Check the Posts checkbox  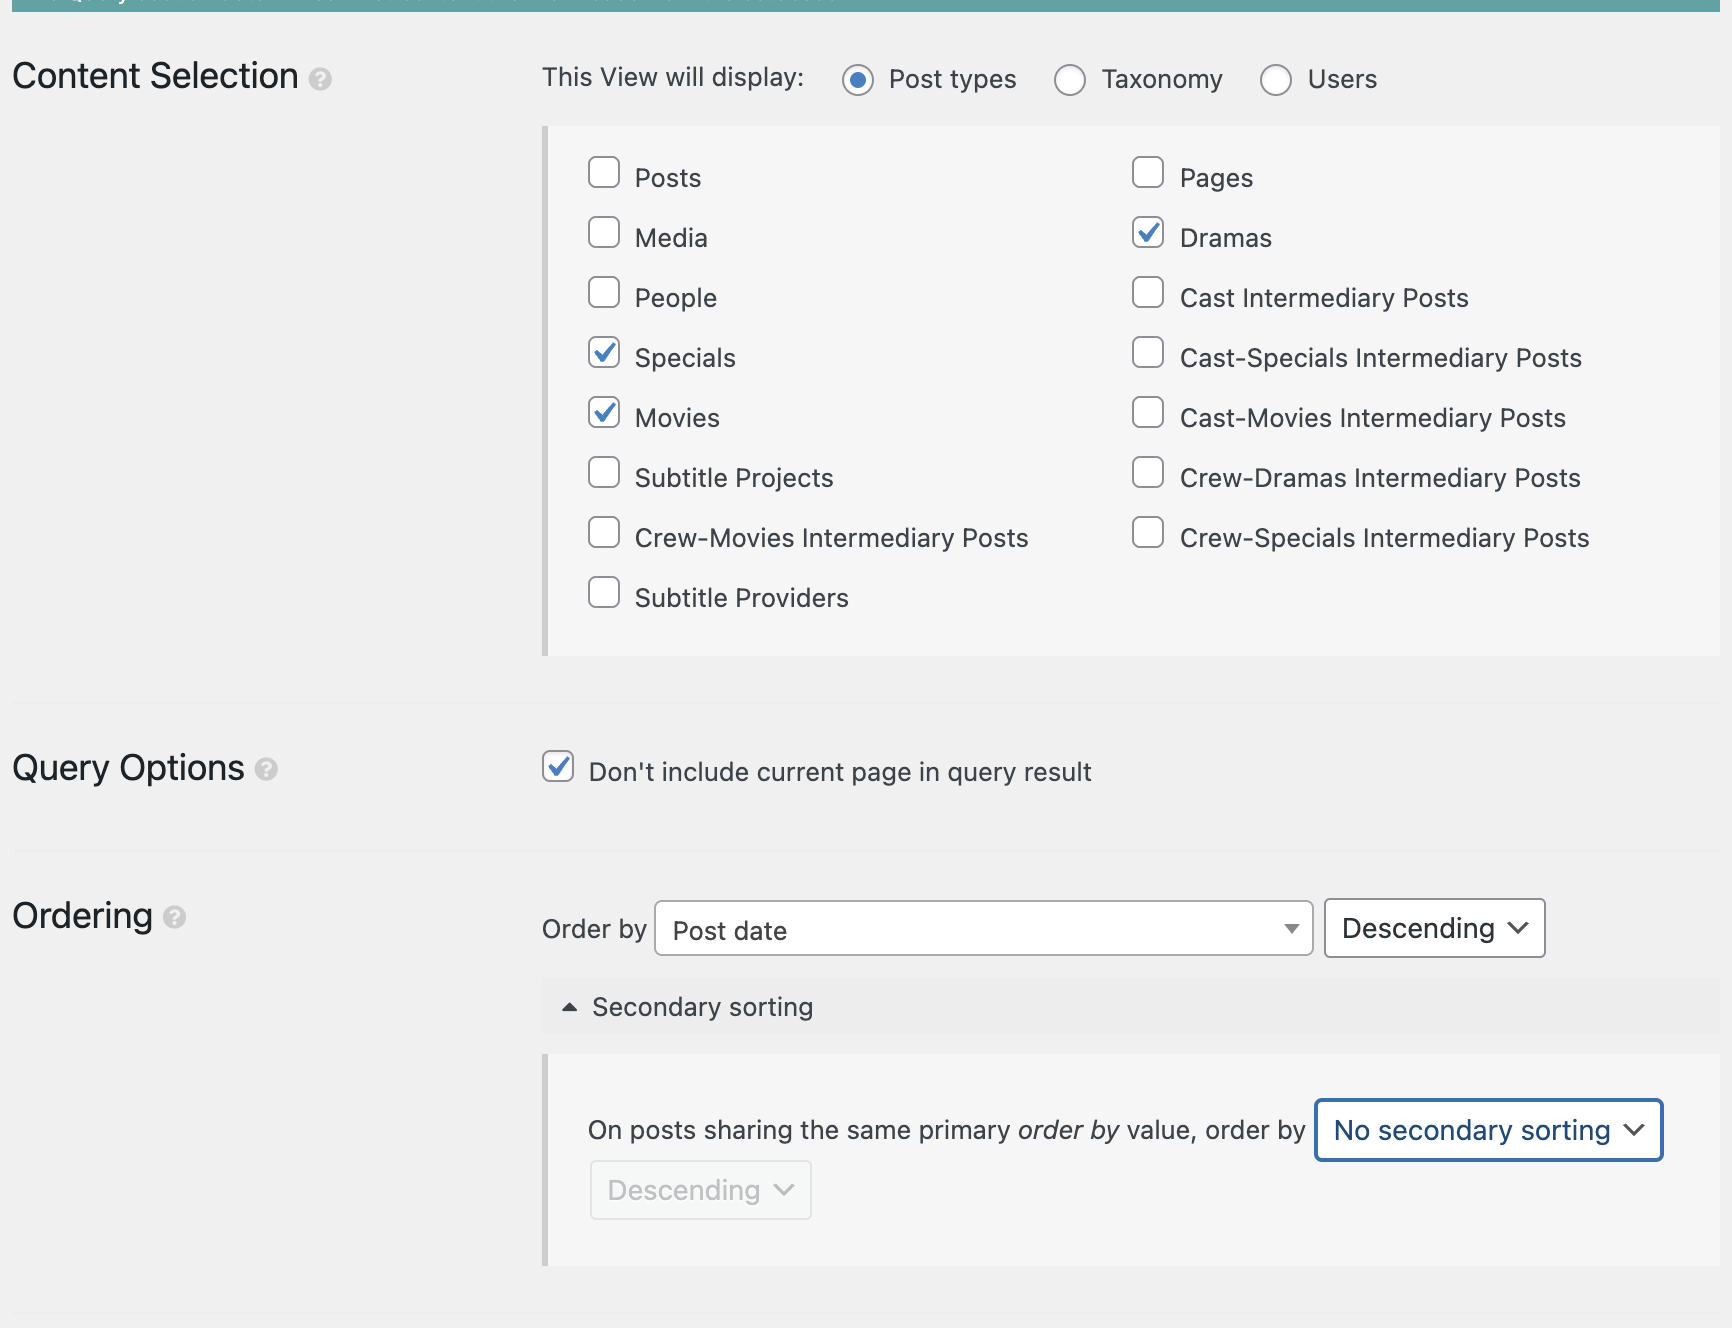604,172
